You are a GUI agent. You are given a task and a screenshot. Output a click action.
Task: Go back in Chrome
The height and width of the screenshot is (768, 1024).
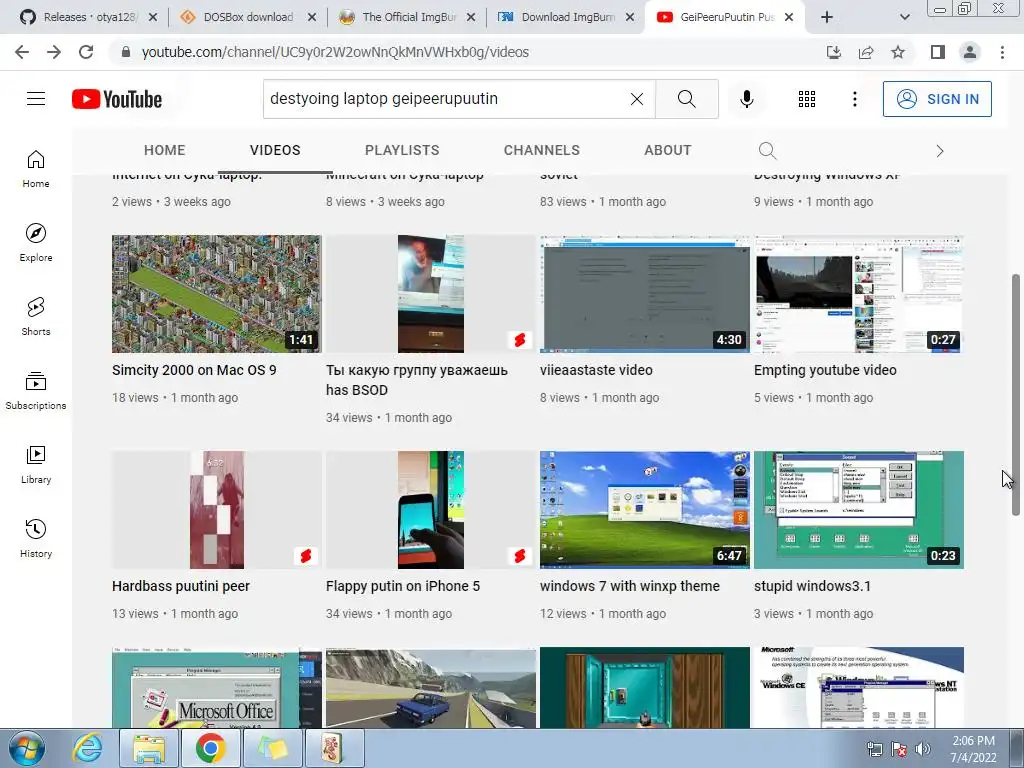tap(22, 52)
